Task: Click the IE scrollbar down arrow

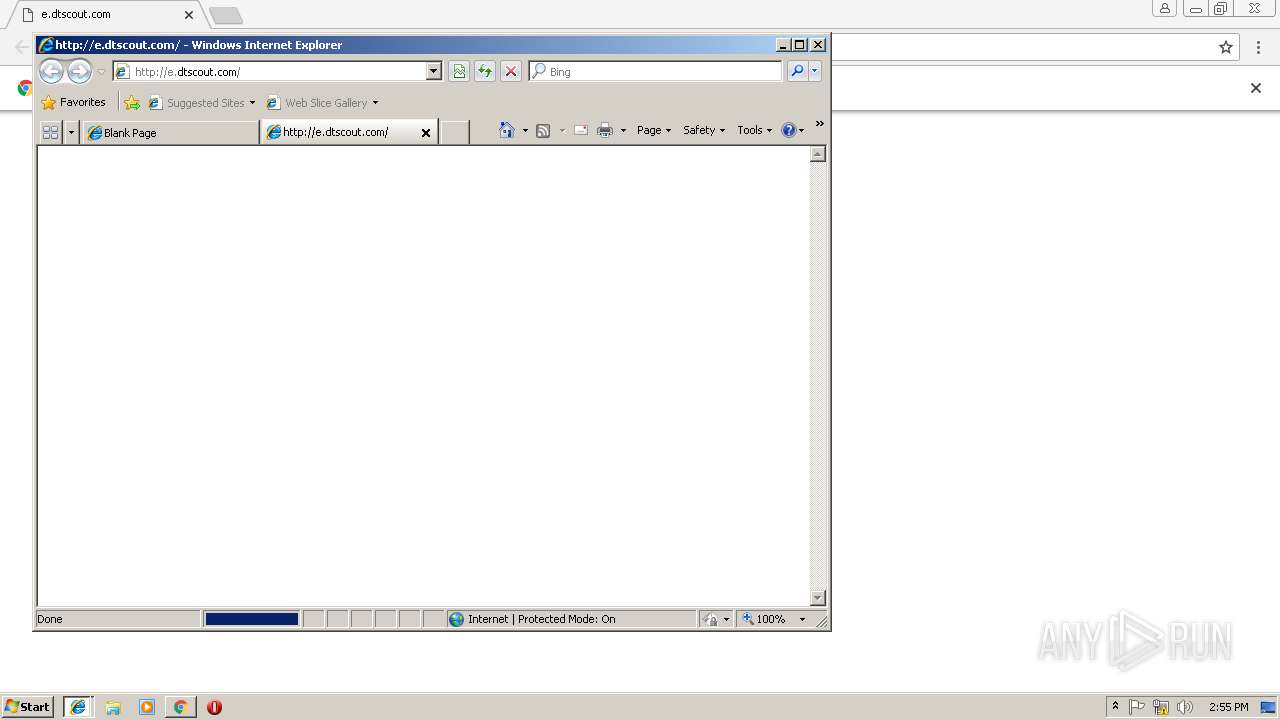Action: tap(818, 598)
